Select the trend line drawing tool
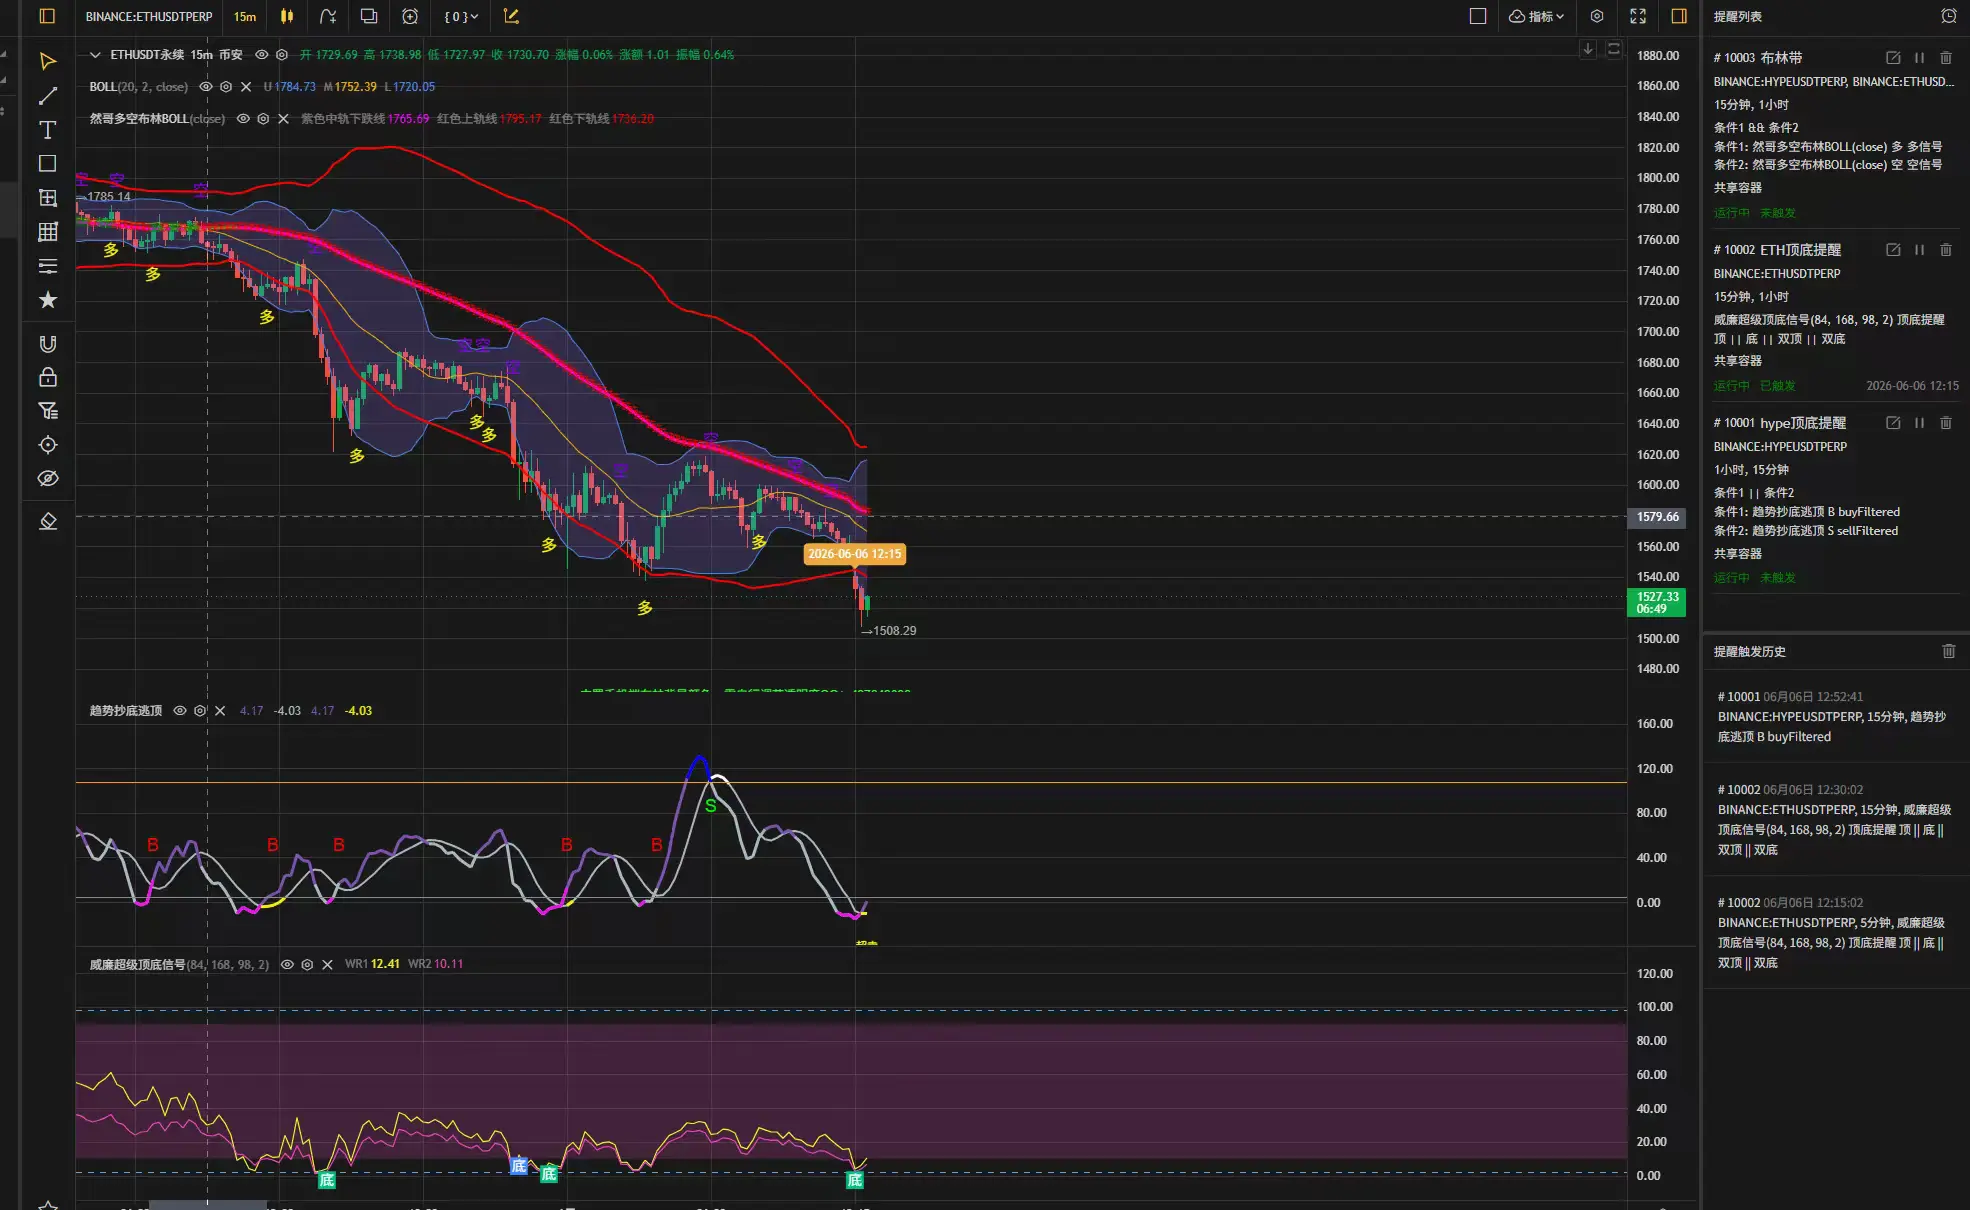The width and height of the screenshot is (1970, 1210). tap(47, 96)
